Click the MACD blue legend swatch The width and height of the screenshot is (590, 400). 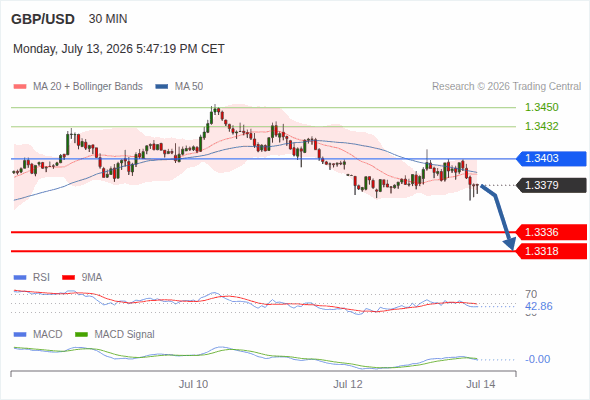pos(20,335)
